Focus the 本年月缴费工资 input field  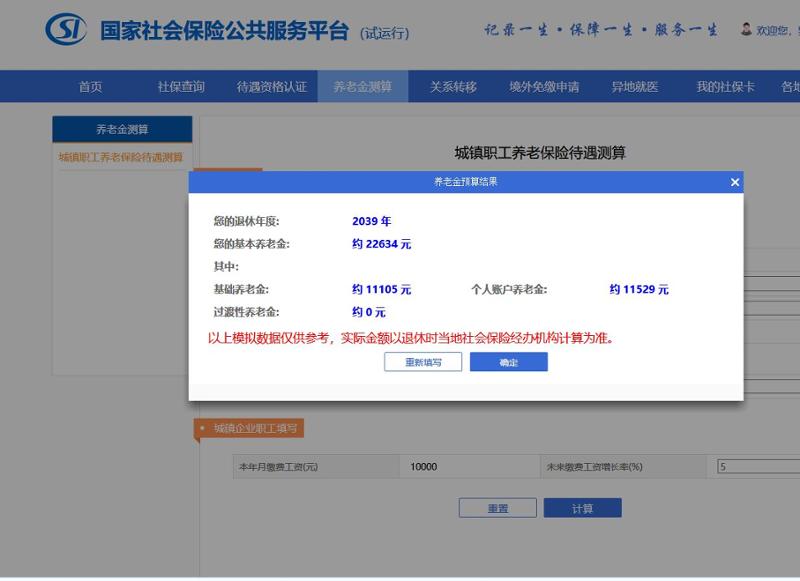[468, 467]
